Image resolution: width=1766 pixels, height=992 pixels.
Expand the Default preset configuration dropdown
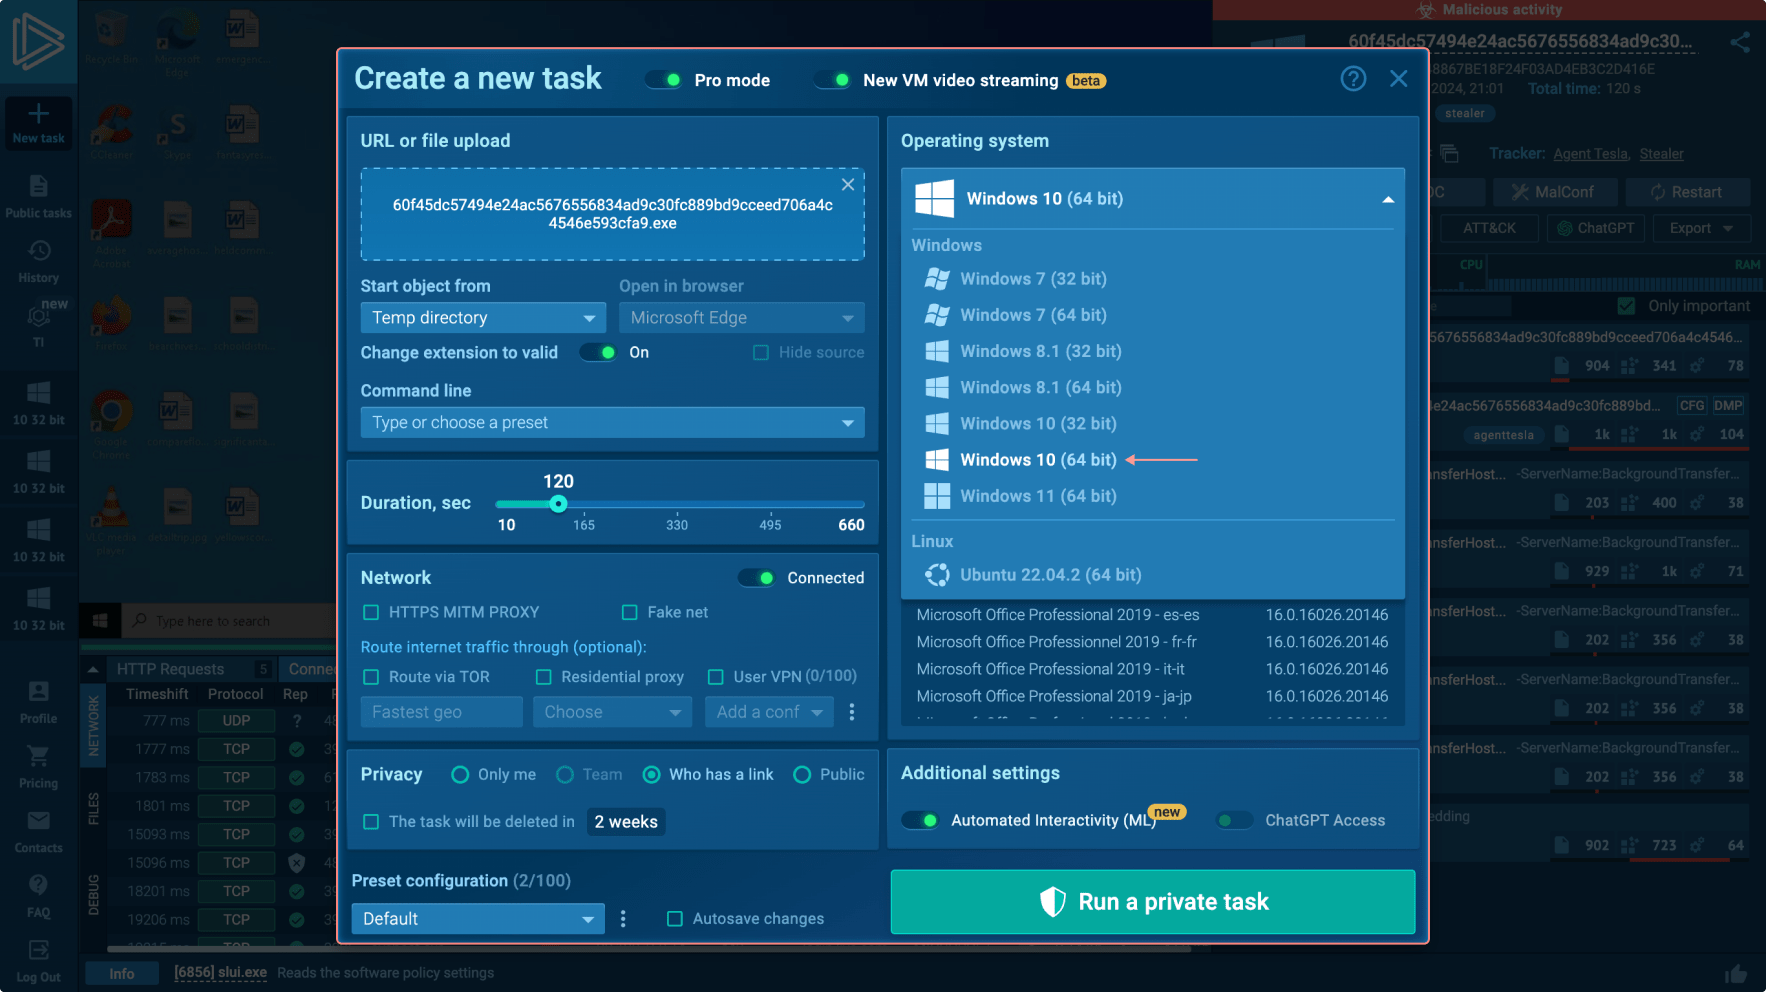click(x=478, y=919)
